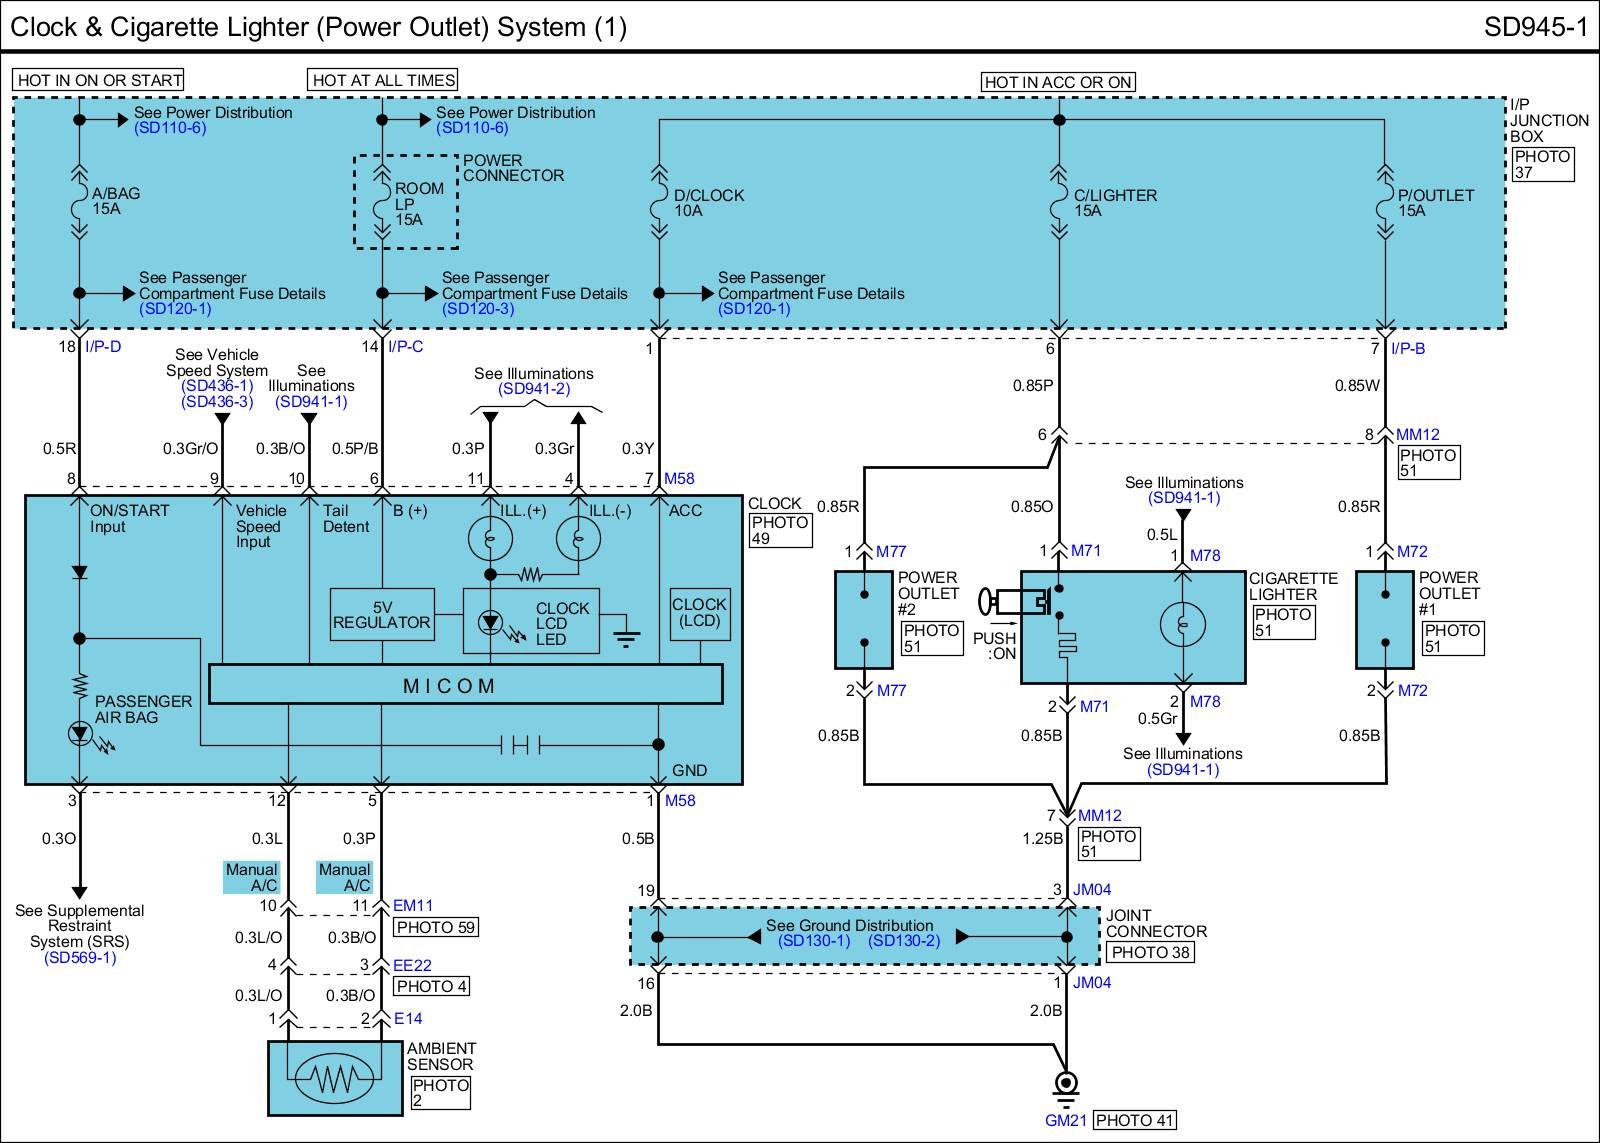The width and height of the screenshot is (1600, 1143).
Task: Select the 5V REGULATOR block
Action: click(x=382, y=614)
